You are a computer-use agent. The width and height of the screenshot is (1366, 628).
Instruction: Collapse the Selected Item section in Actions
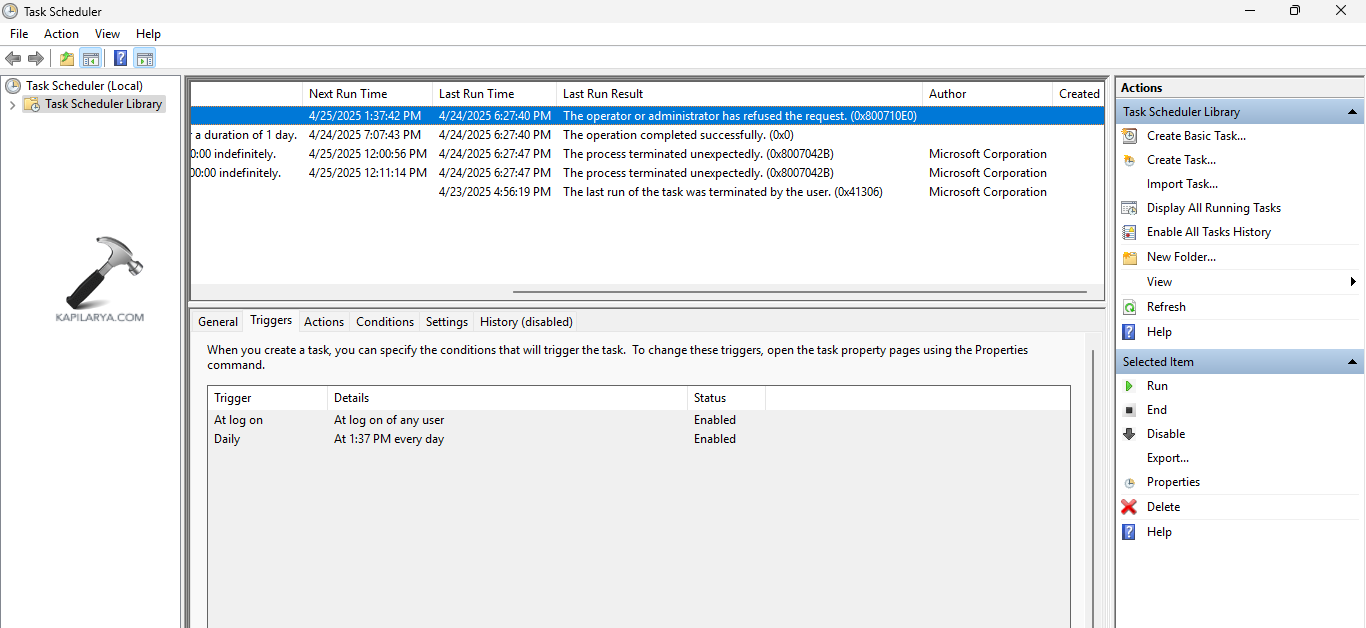coord(1352,362)
